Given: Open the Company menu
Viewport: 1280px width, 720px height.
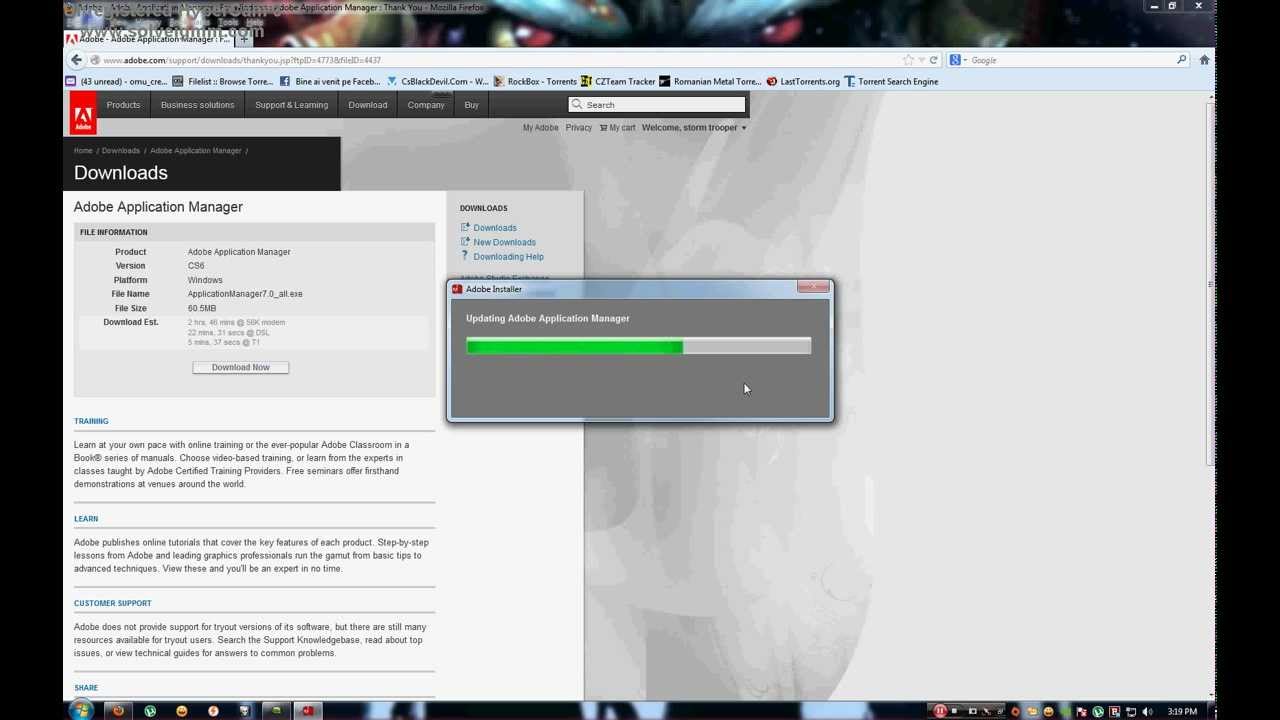Looking at the screenshot, I should (x=426, y=105).
